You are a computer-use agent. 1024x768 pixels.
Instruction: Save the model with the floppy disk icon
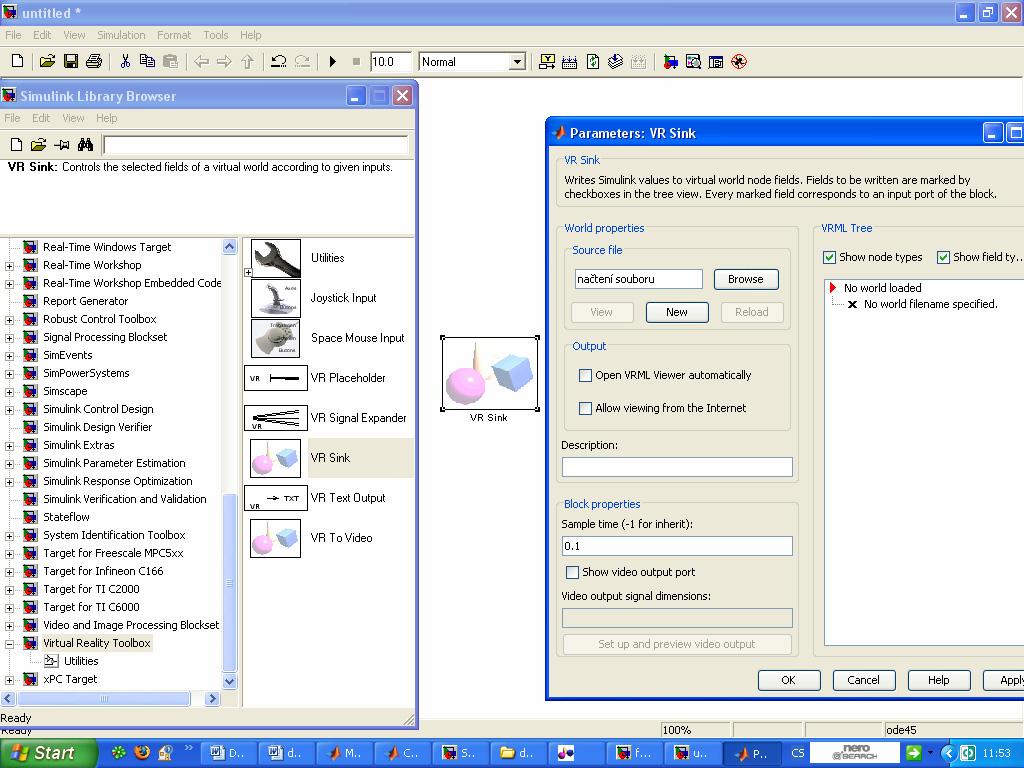[71, 61]
